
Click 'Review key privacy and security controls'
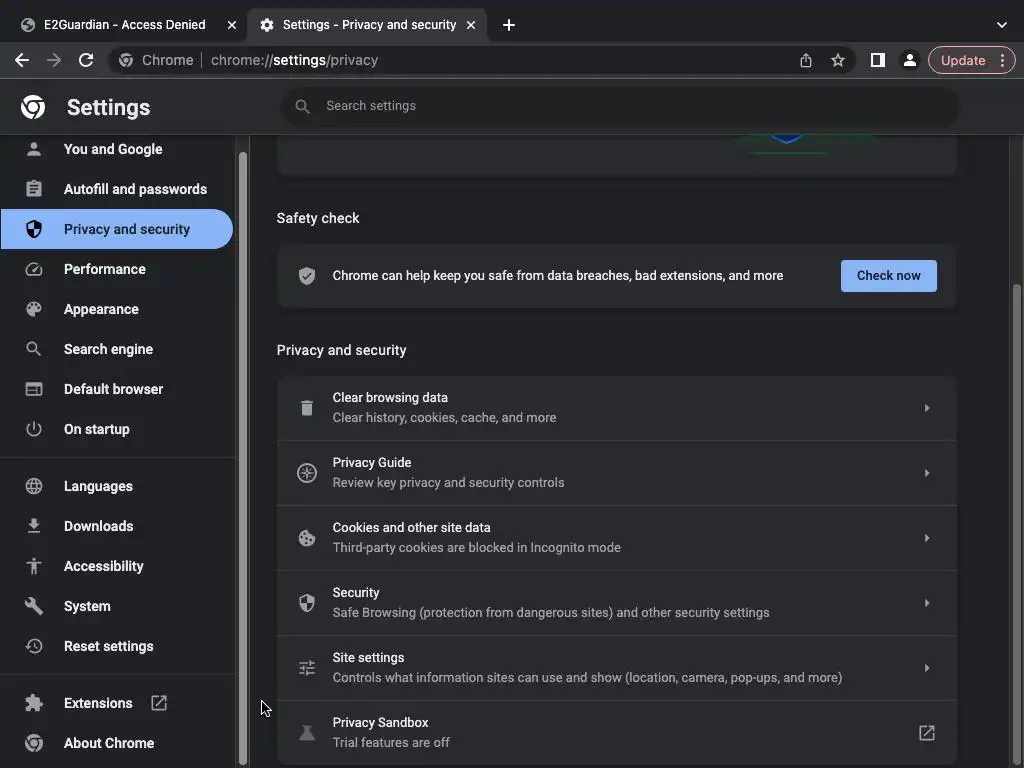pos(448,483)
